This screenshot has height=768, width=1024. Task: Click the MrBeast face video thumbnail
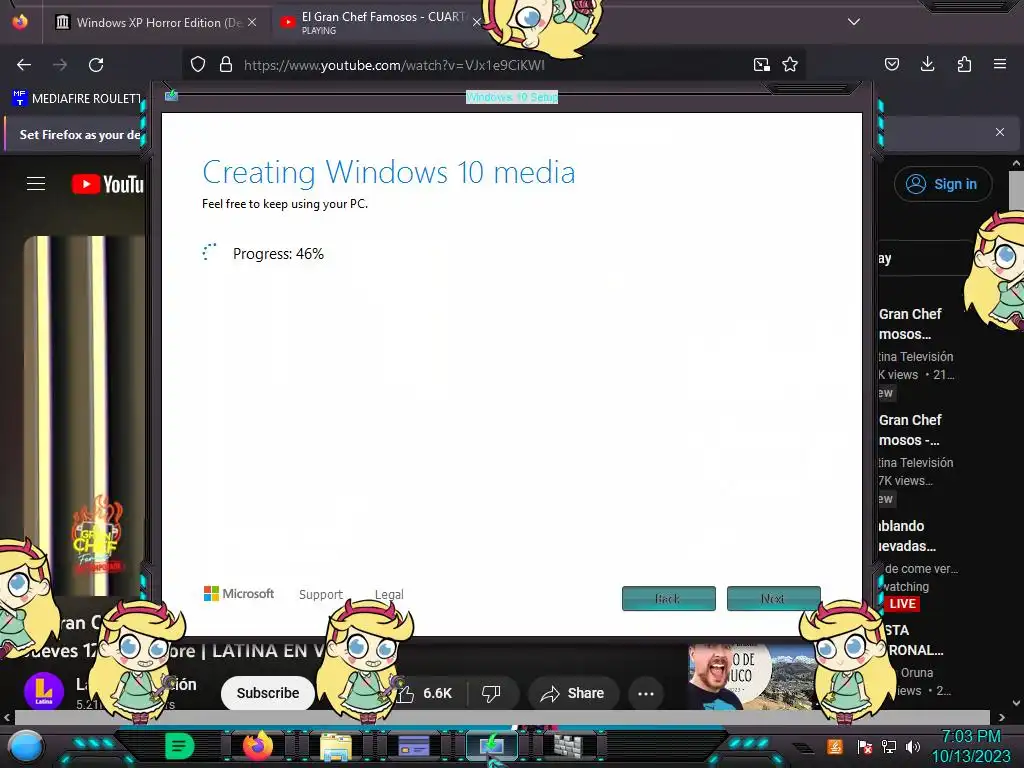tap(751, 676)
